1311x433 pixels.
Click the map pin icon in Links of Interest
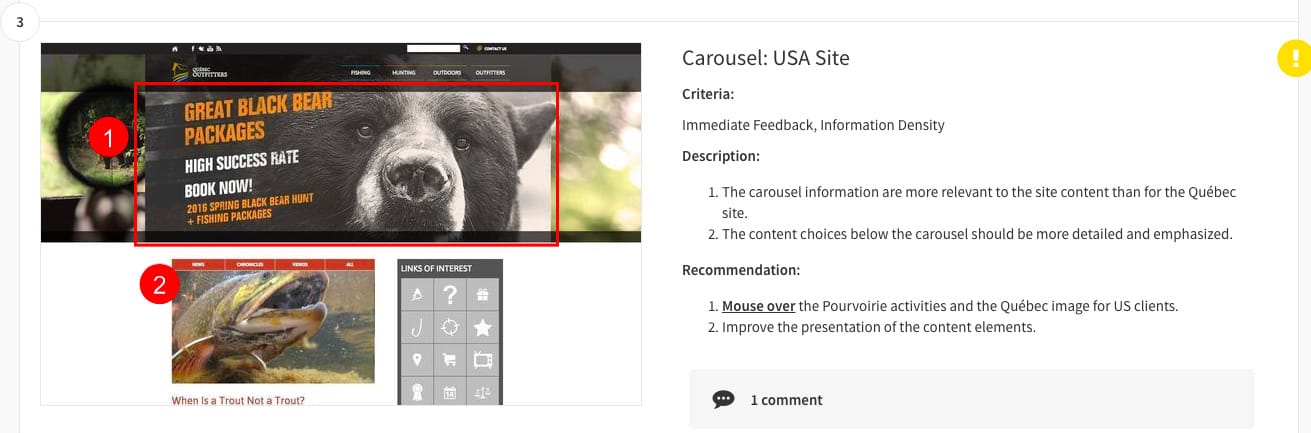pyautogui.click(x=417, y=360)
